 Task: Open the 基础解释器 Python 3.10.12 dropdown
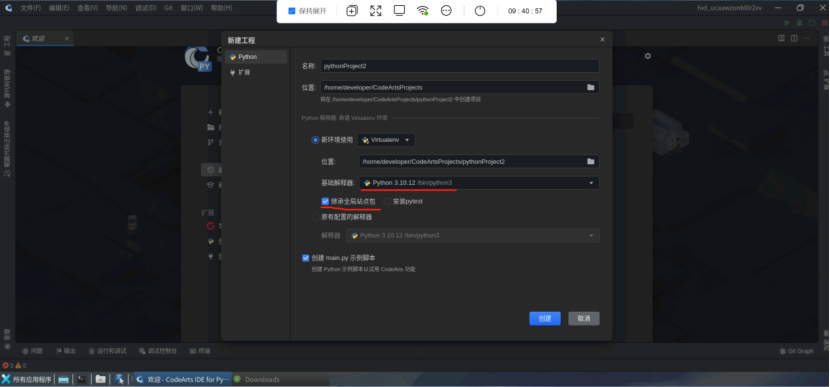479,183
